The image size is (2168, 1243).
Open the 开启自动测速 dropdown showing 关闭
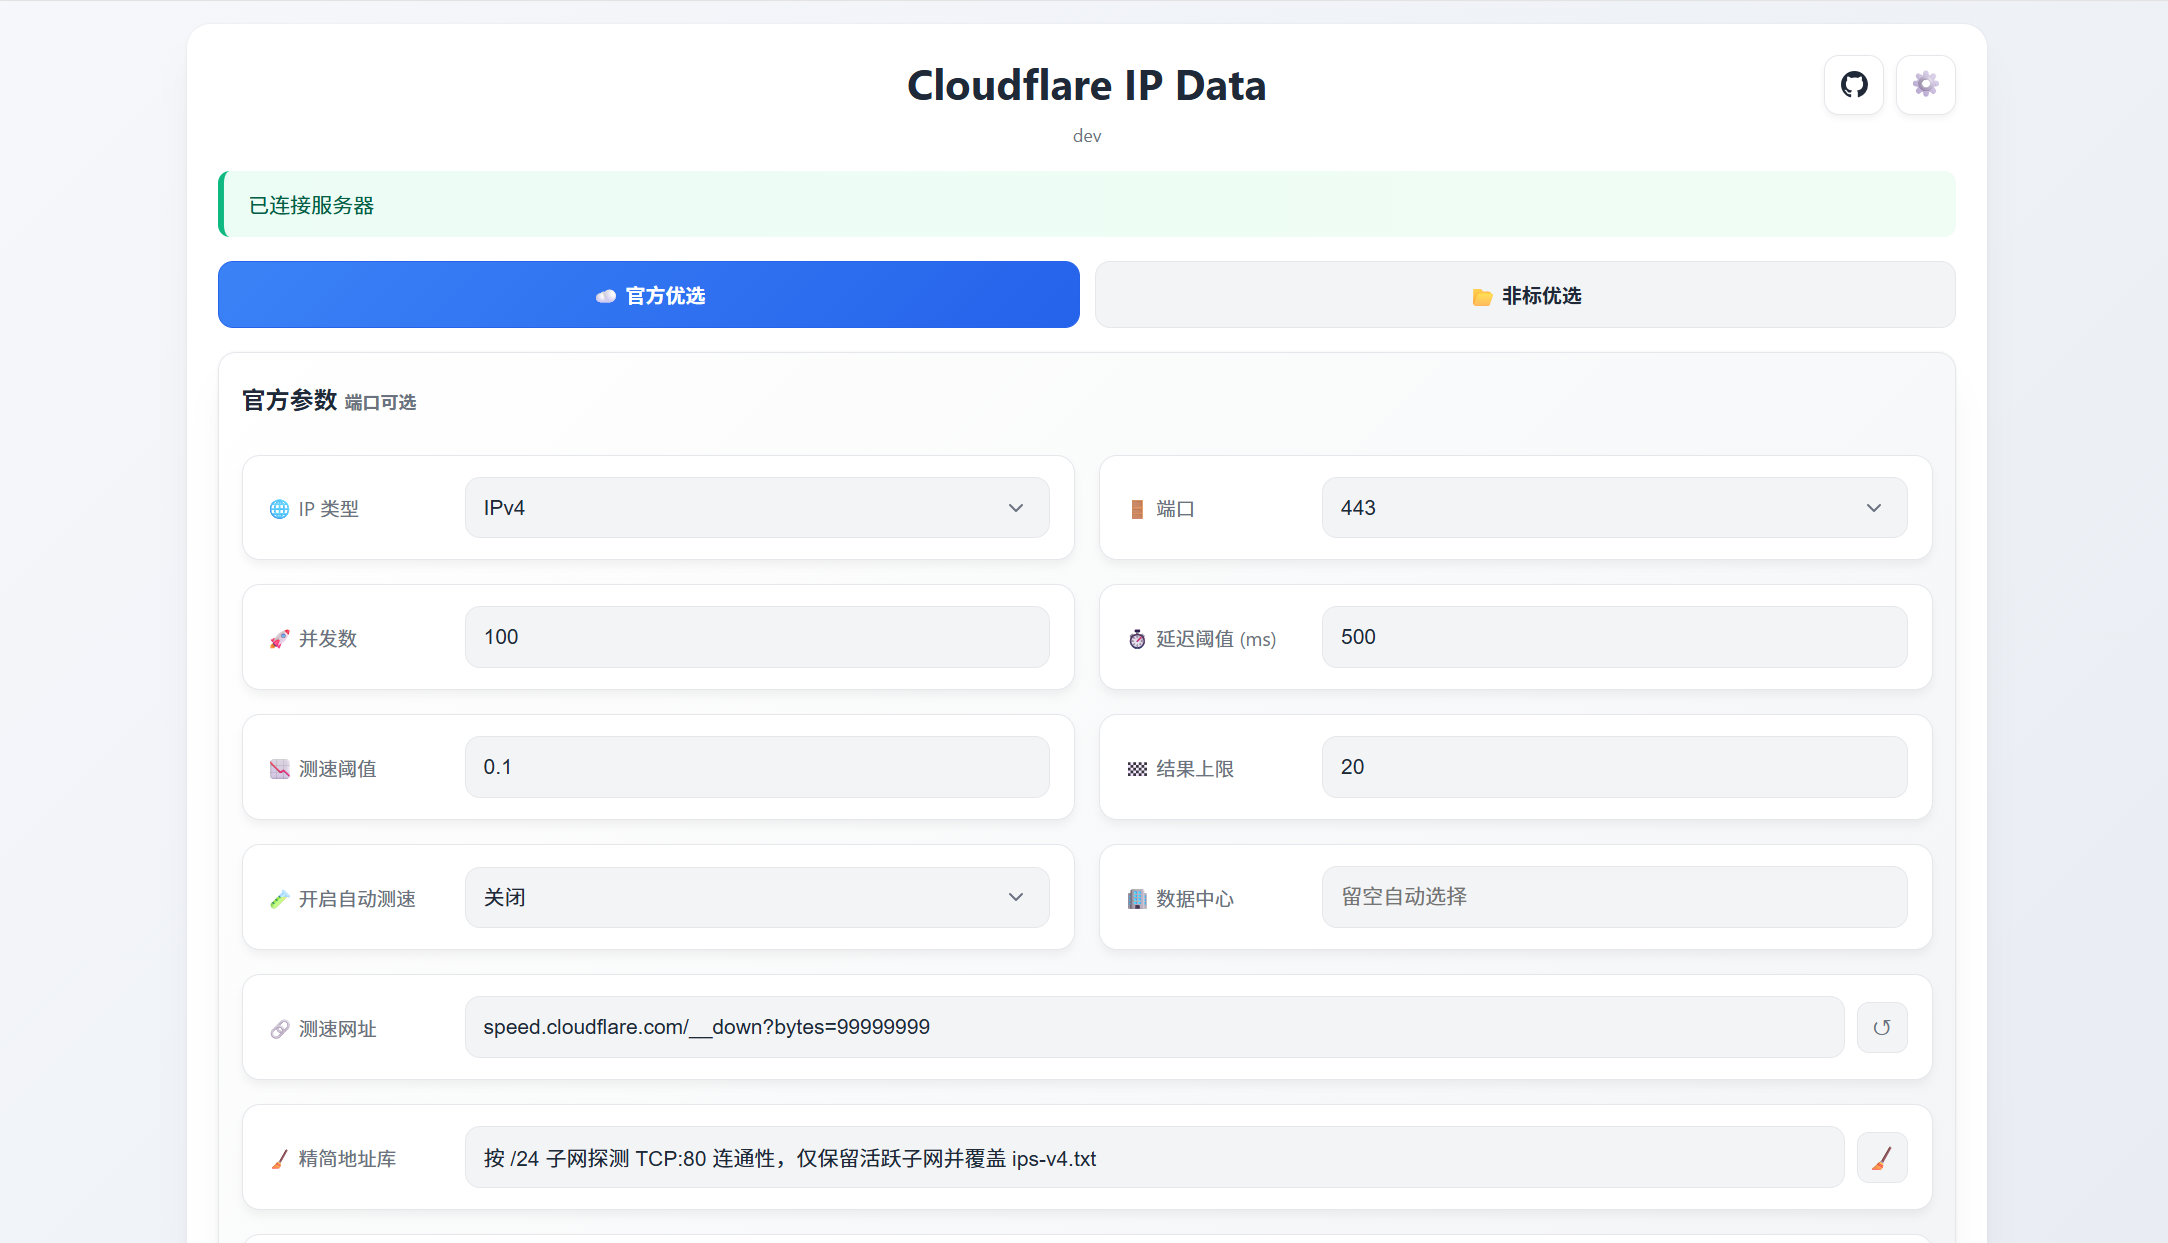tap(757, 897)
